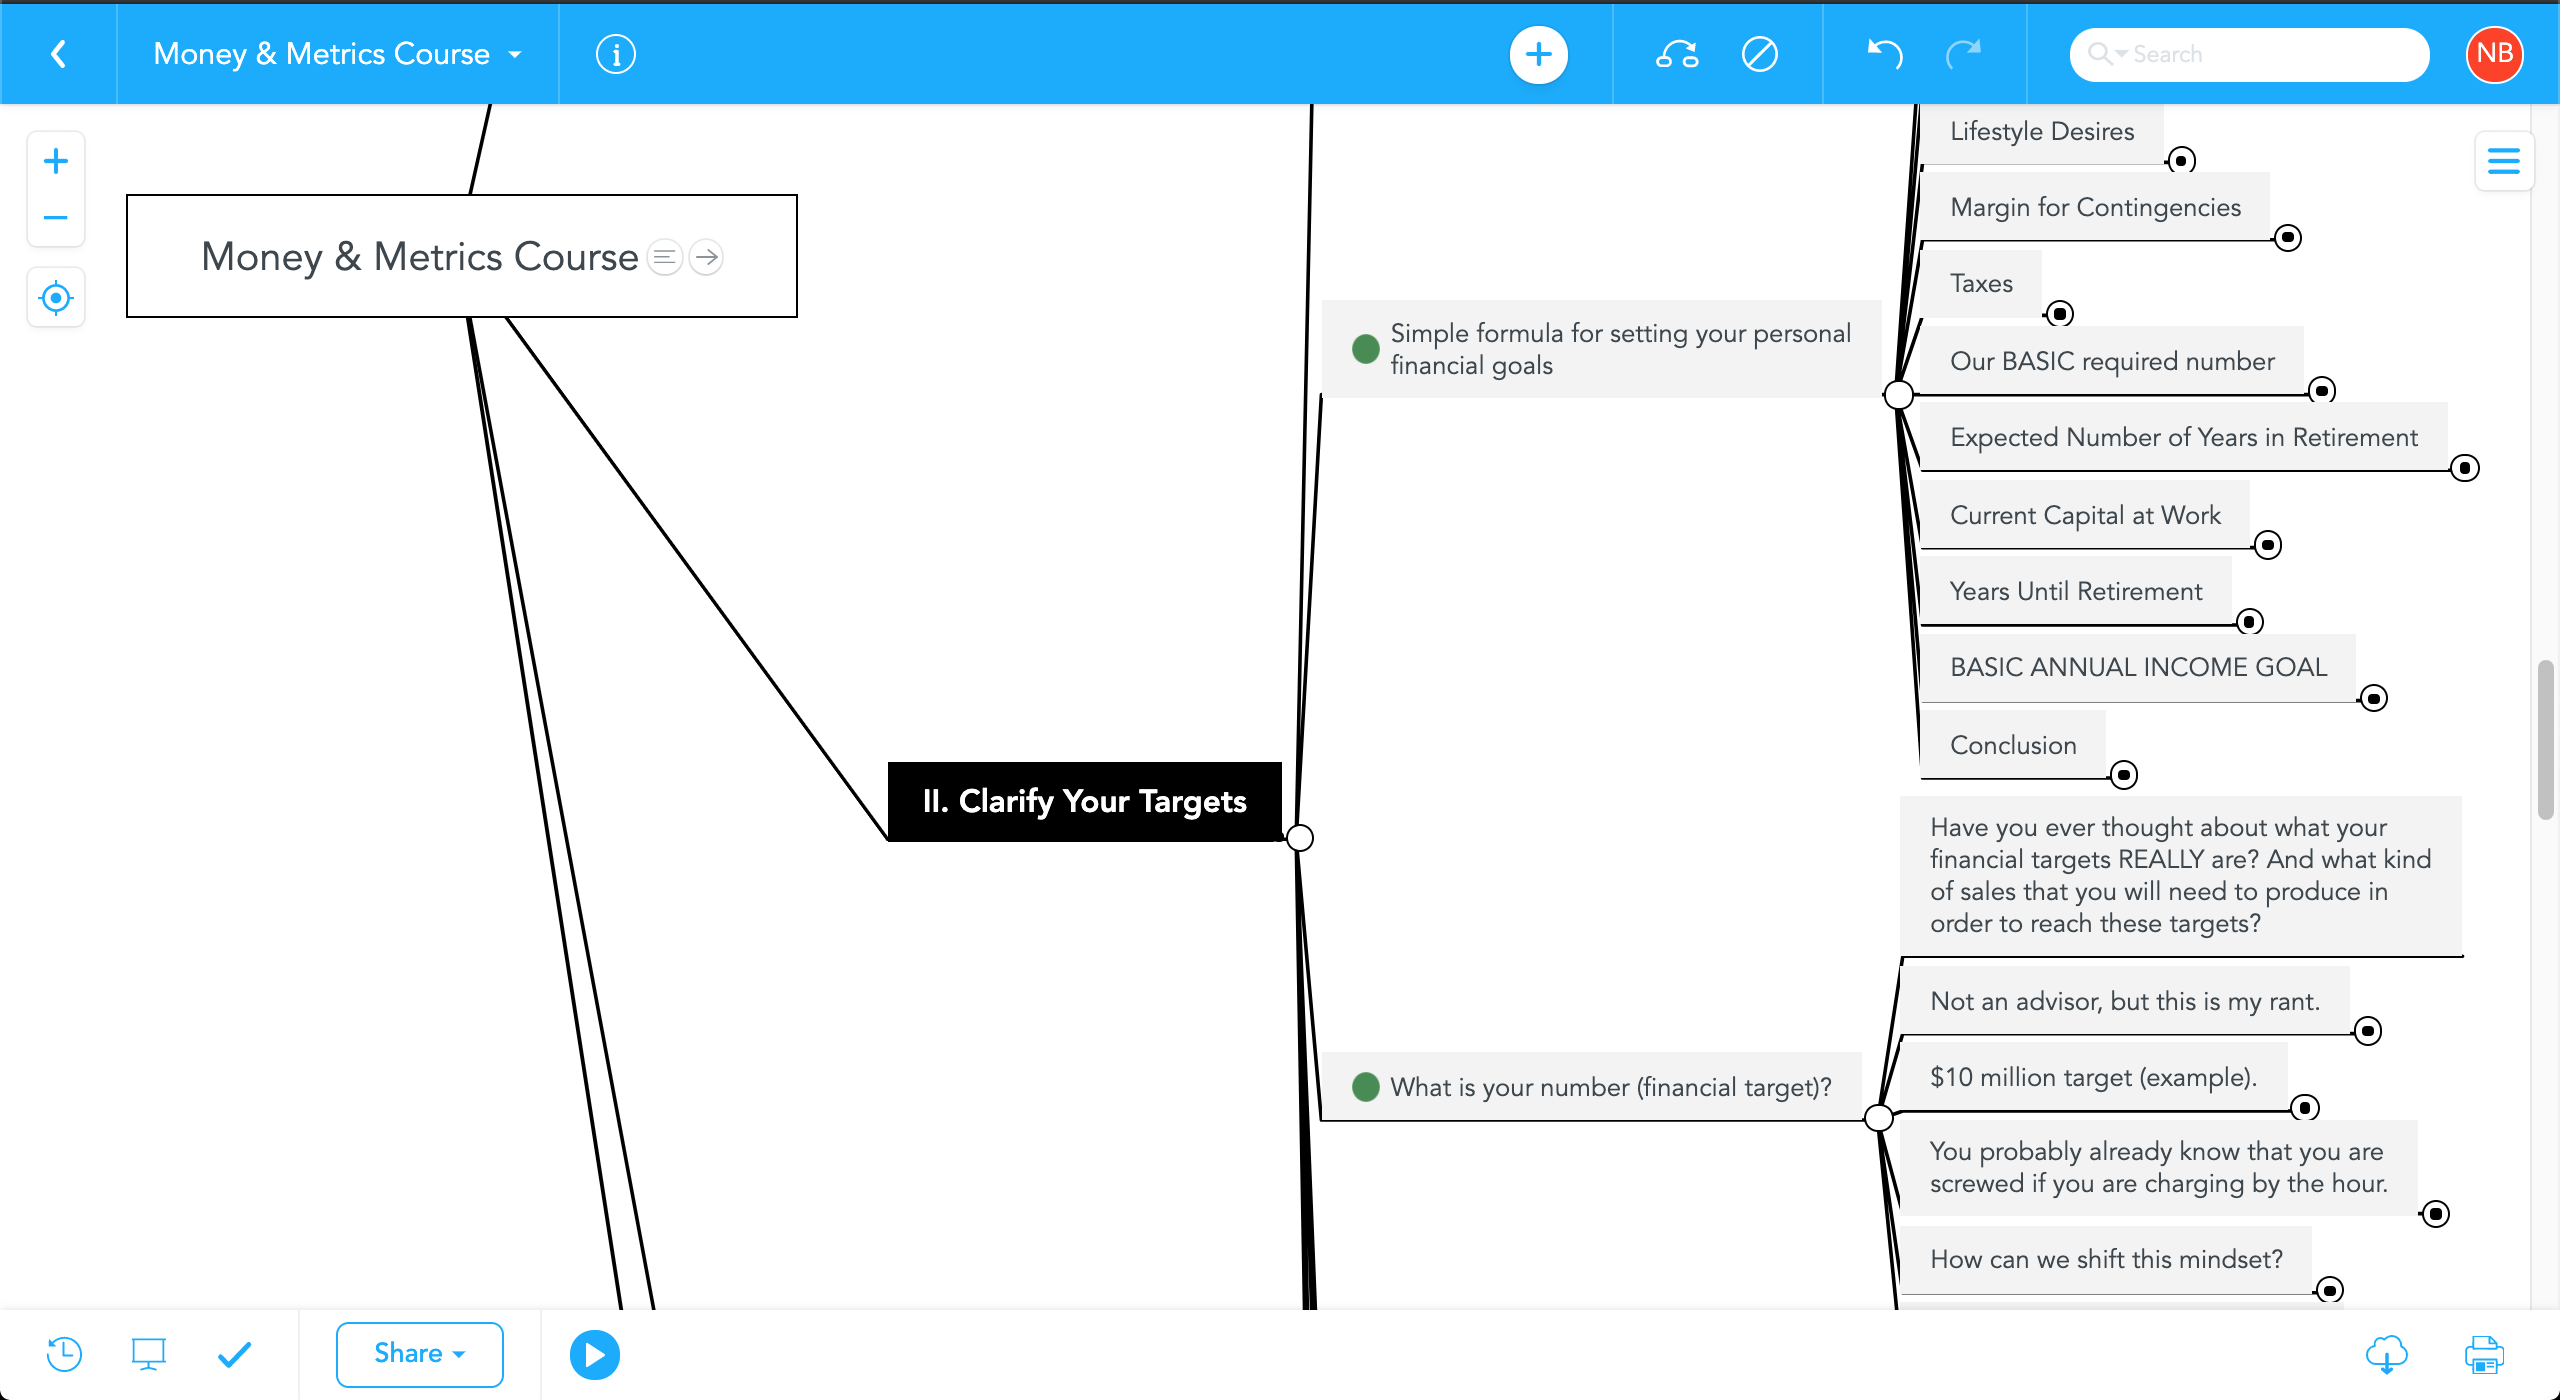The height and width of the screenshot is (1400, 2560).
Task: Expand the Conclusion node
Action: [2124, 775]
